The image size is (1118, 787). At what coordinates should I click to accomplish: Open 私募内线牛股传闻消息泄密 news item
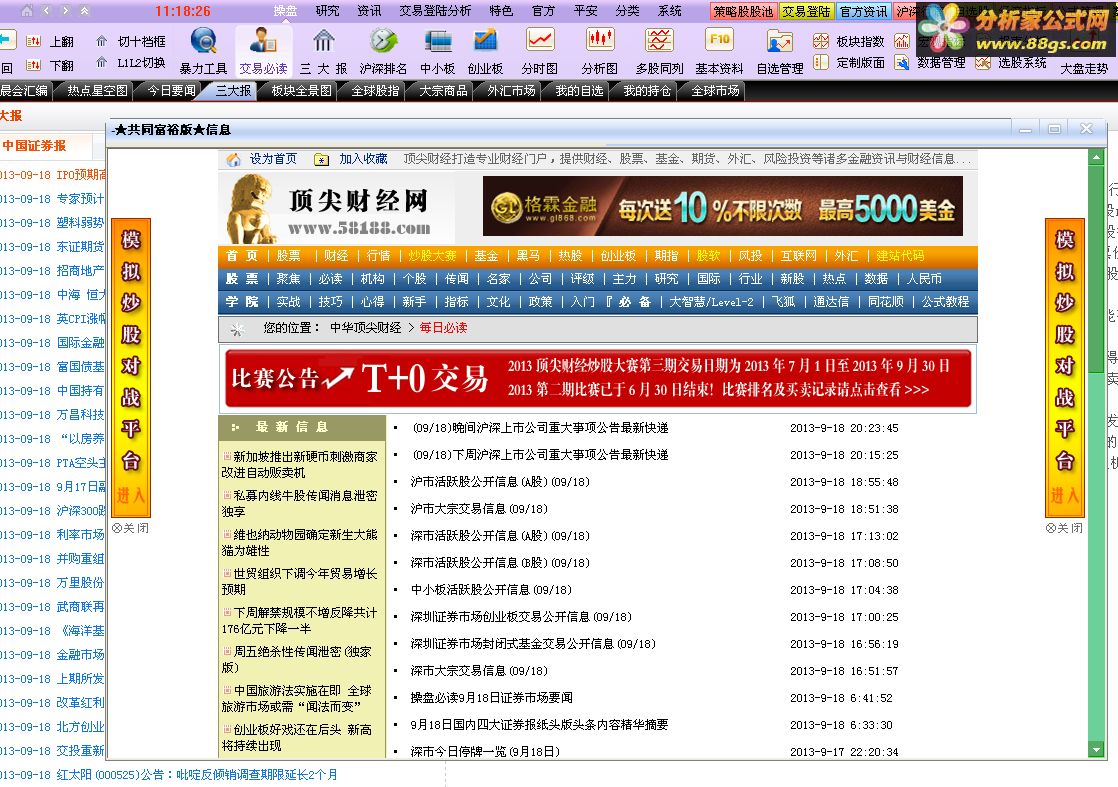point(299,503)
